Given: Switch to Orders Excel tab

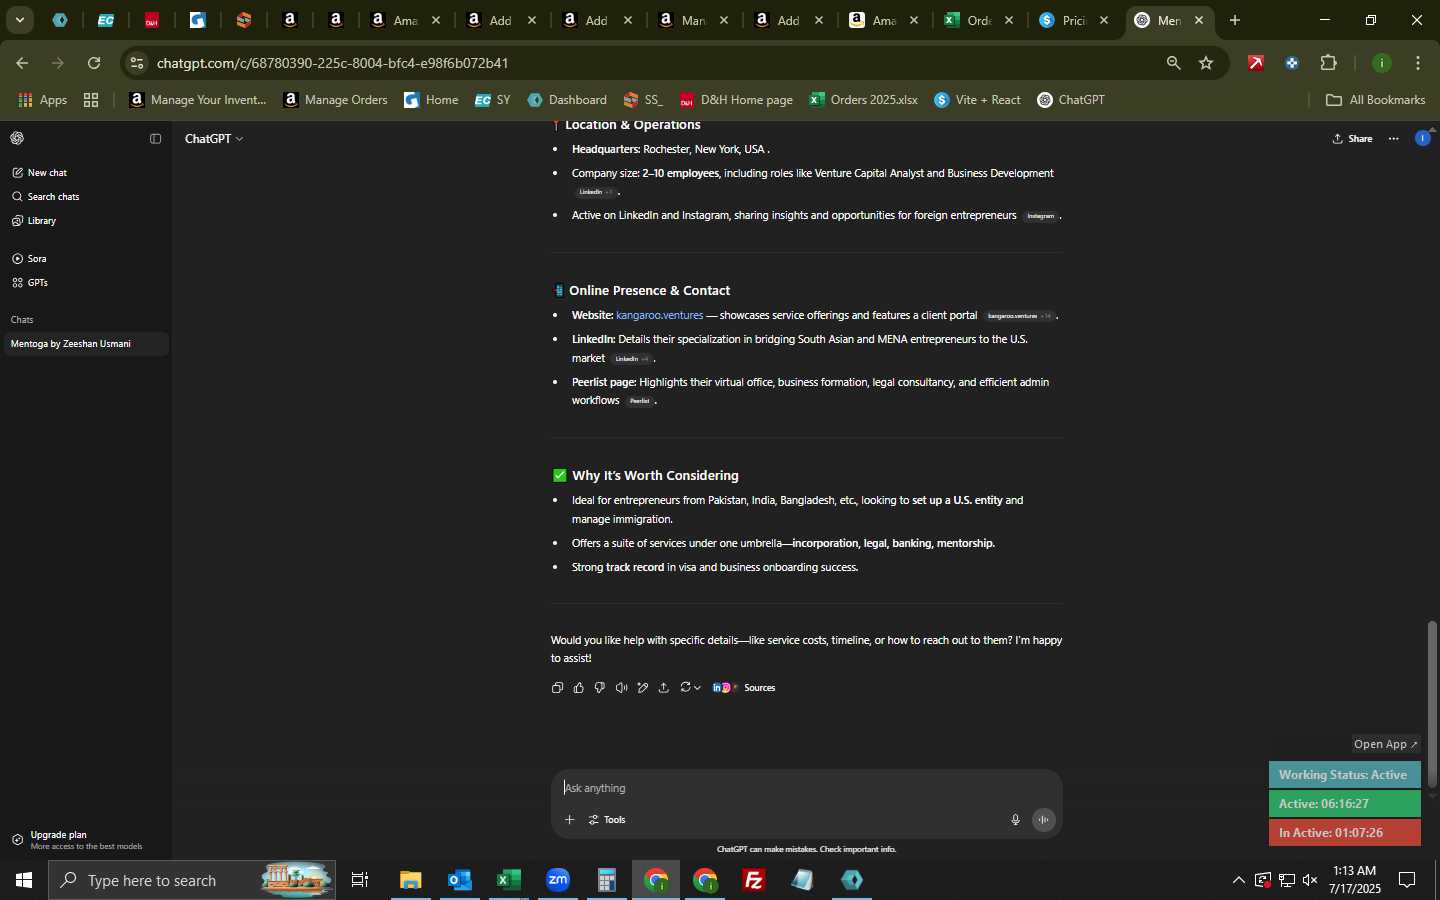Looking at the screenshot, I should (x=980, y=20).
